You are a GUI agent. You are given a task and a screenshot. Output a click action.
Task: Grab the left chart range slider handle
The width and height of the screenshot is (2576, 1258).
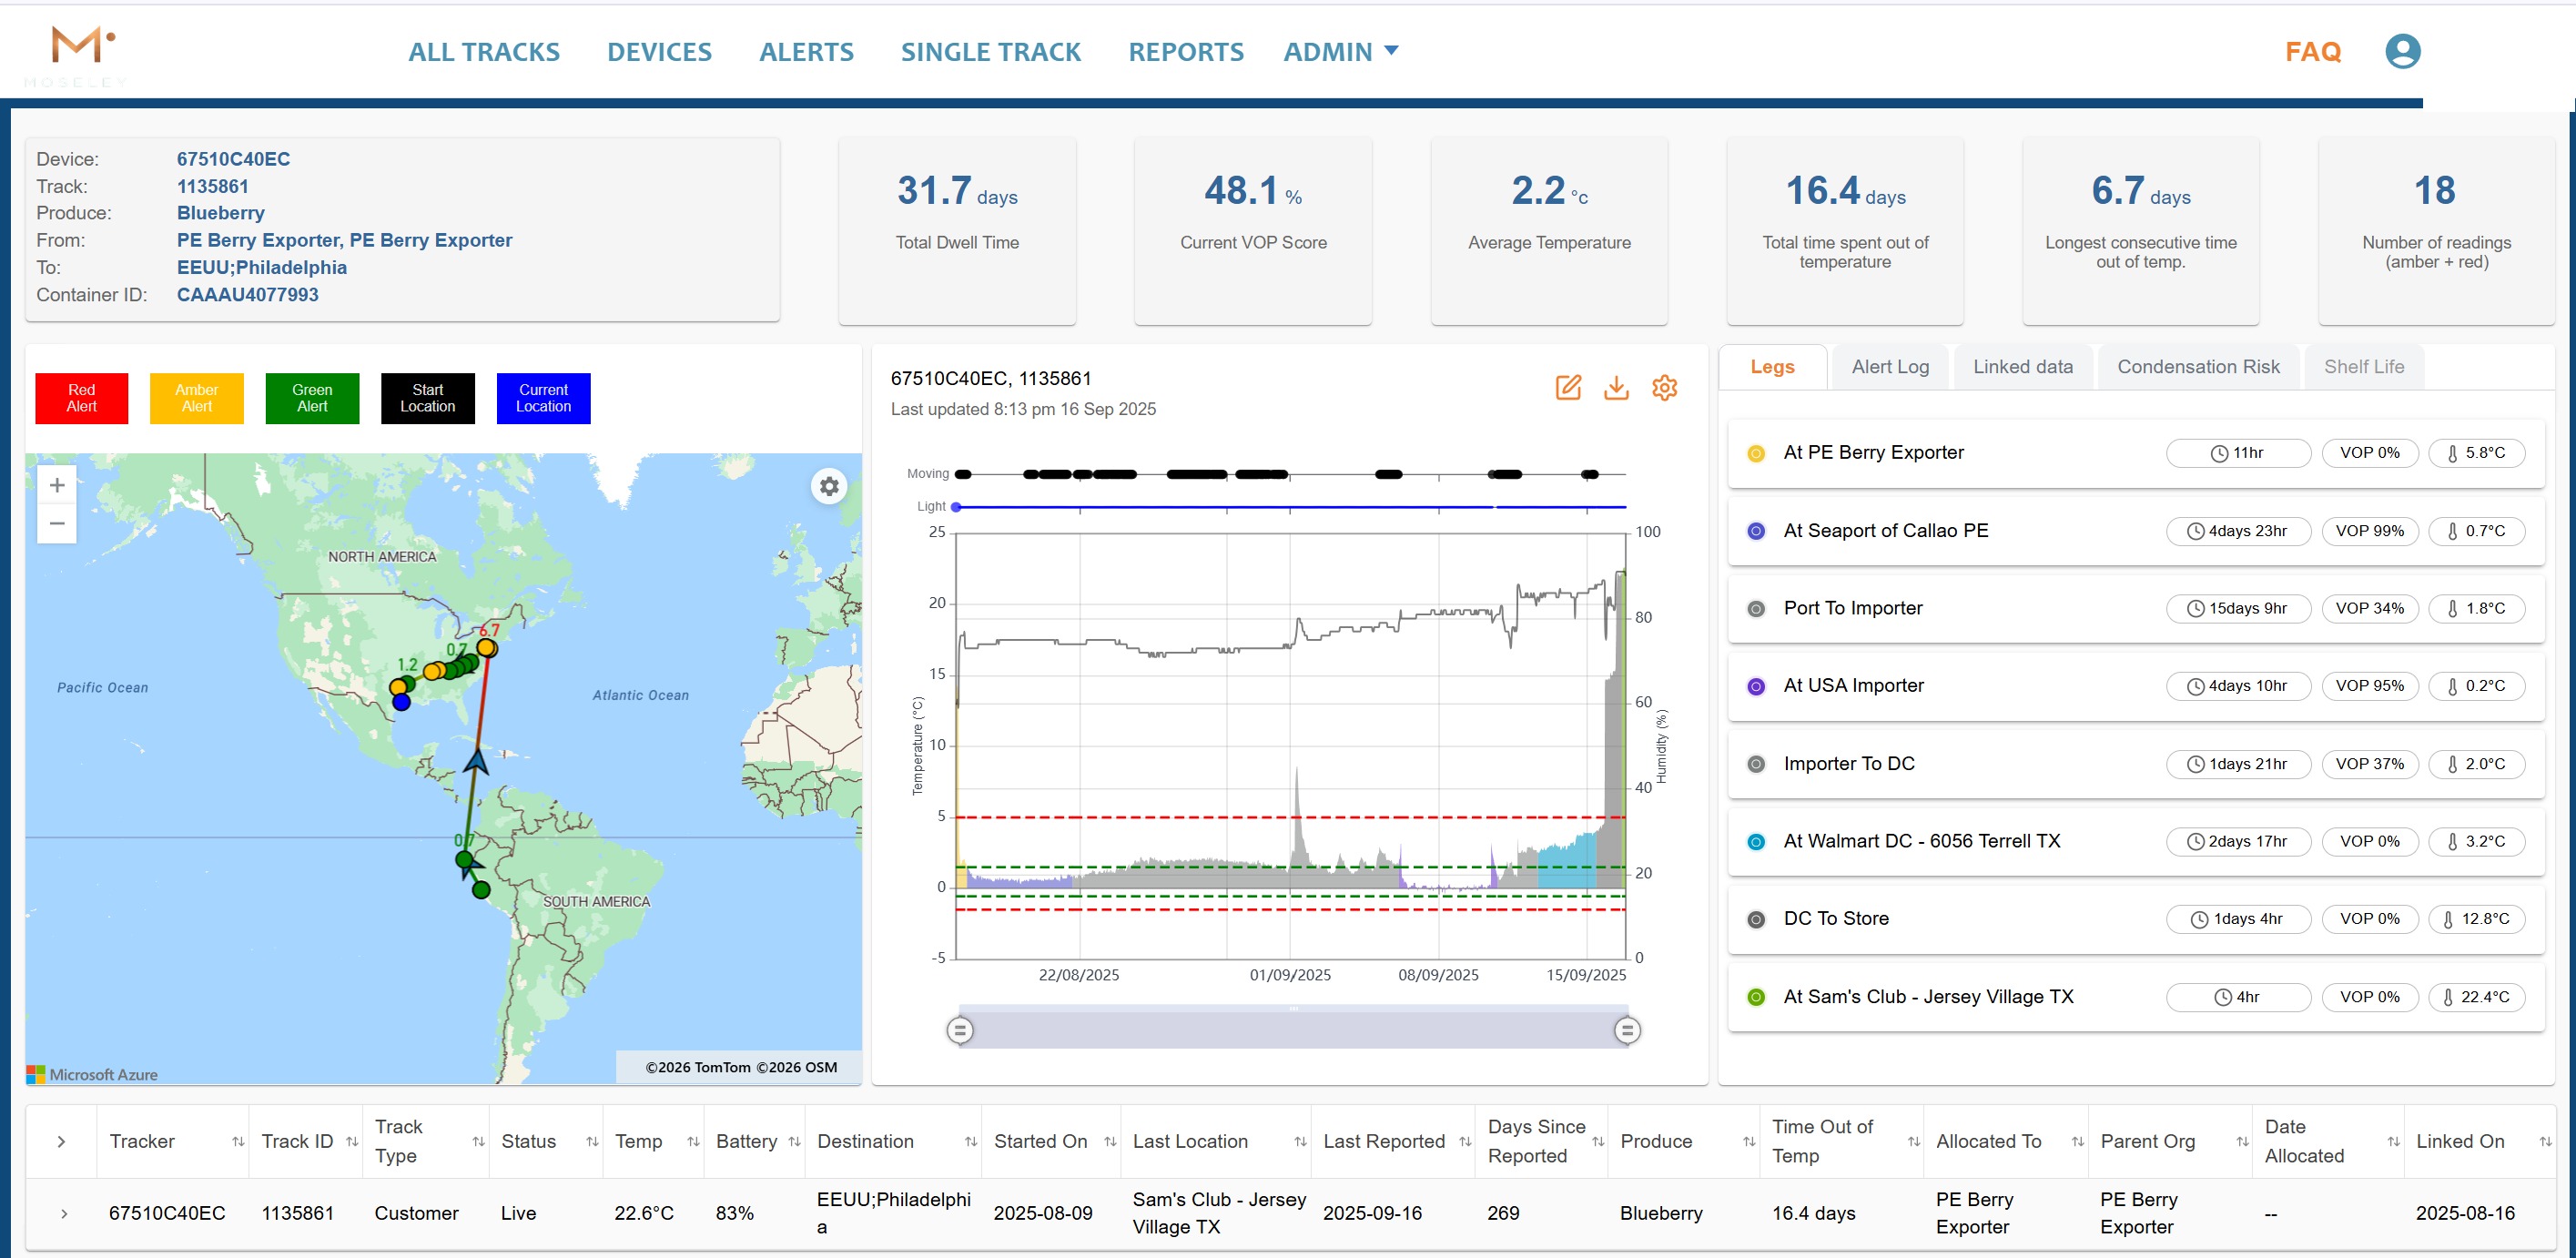[960, 1030]
